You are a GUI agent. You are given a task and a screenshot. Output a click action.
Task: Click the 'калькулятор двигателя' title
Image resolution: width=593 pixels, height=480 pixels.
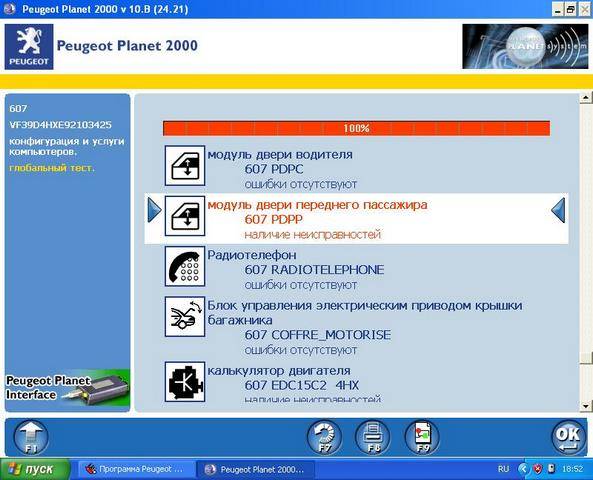point(279,371)
